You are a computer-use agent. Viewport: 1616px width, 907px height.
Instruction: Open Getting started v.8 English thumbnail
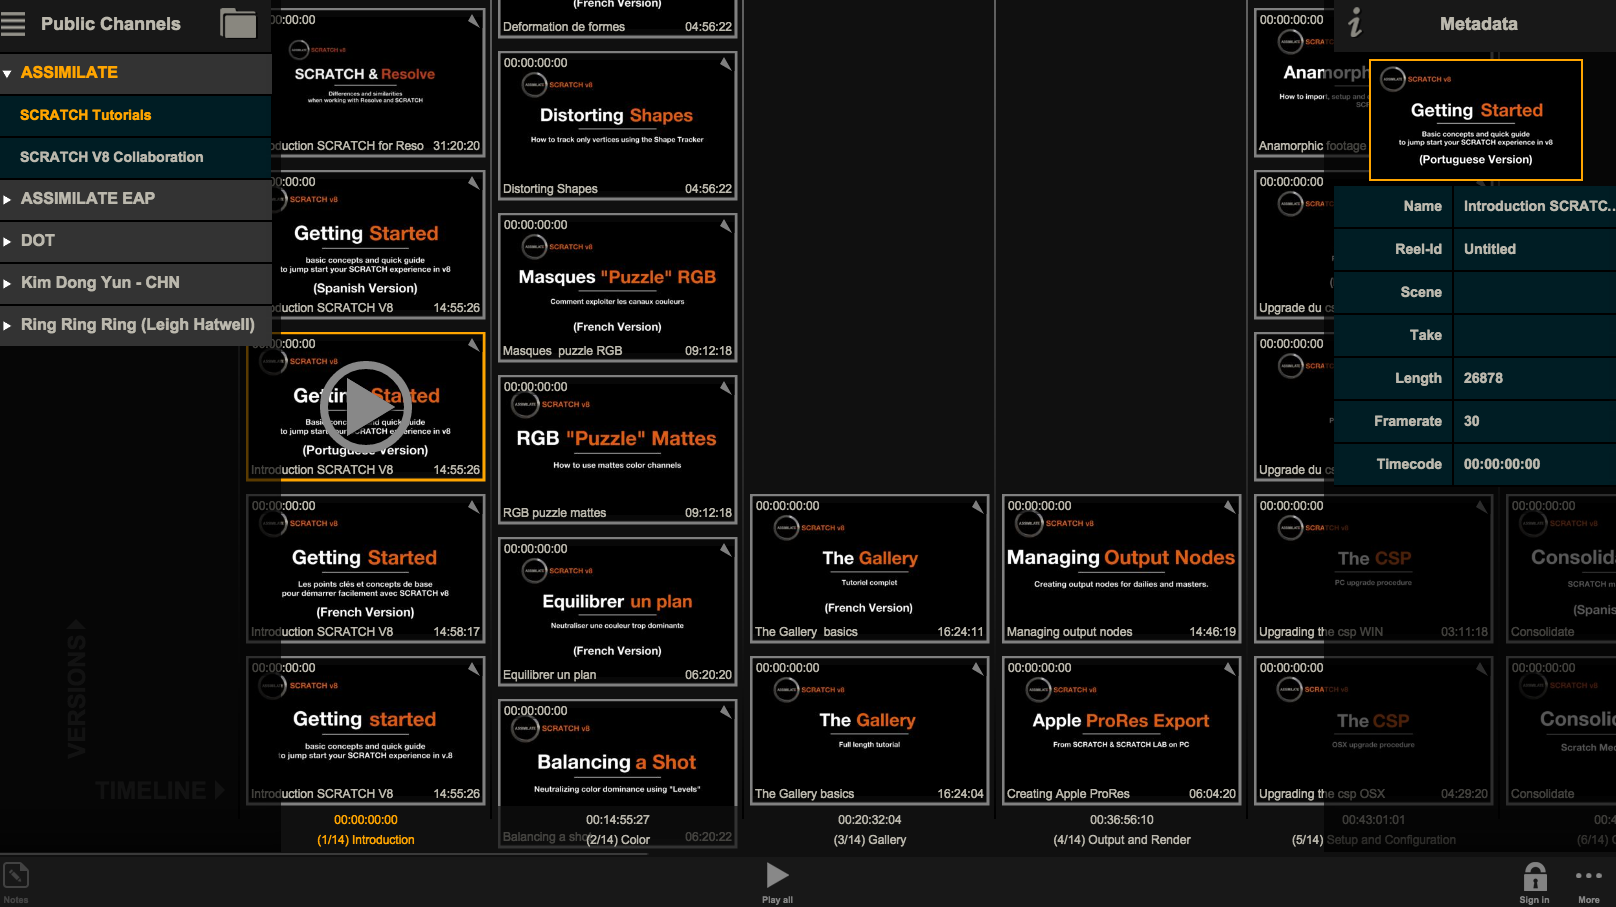pyautogui.click(x=366, y=731)
